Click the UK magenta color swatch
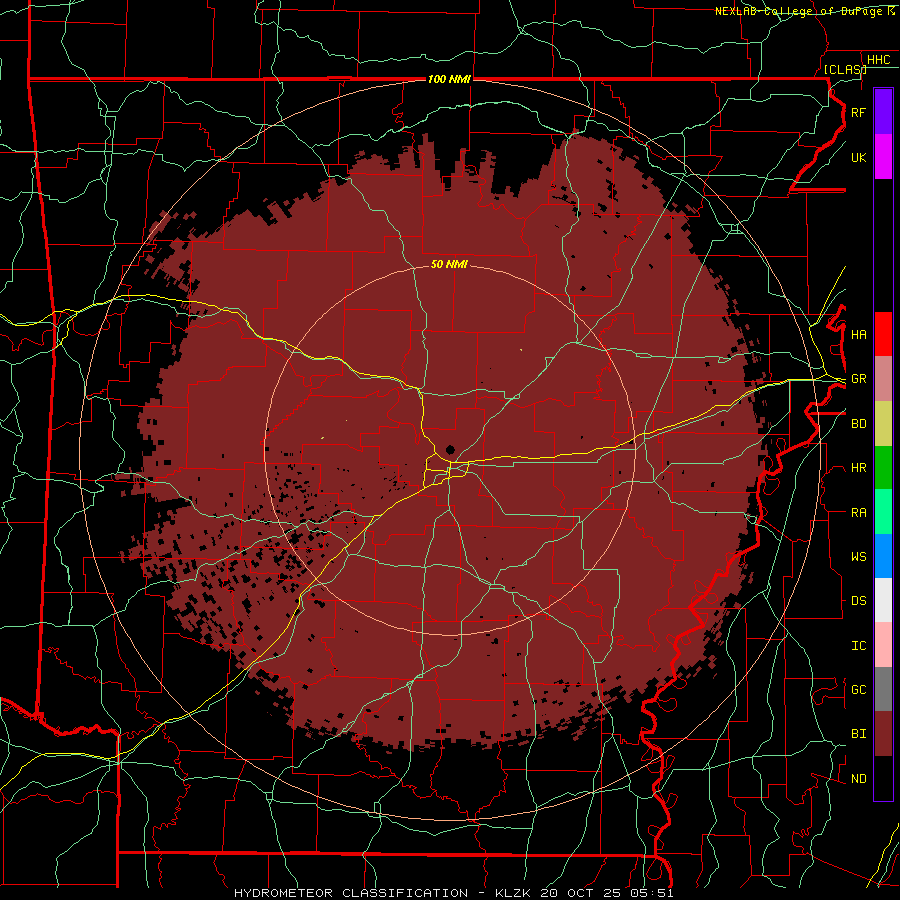The height and width of the screenshot is (900, 900). tap(883, 157)
